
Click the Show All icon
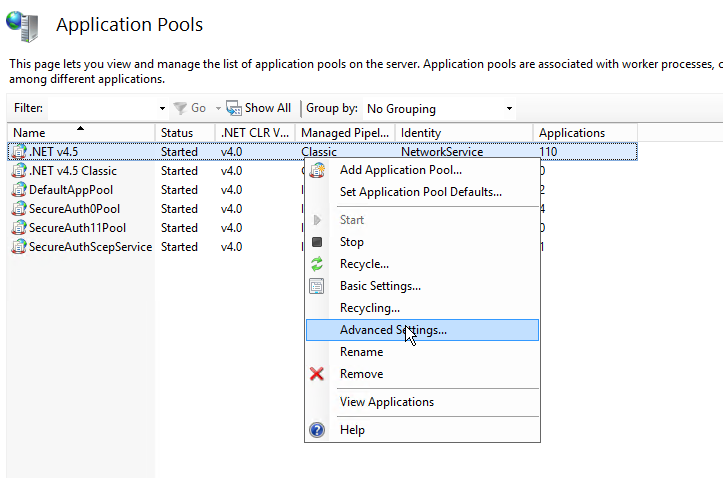pos(234,108)
